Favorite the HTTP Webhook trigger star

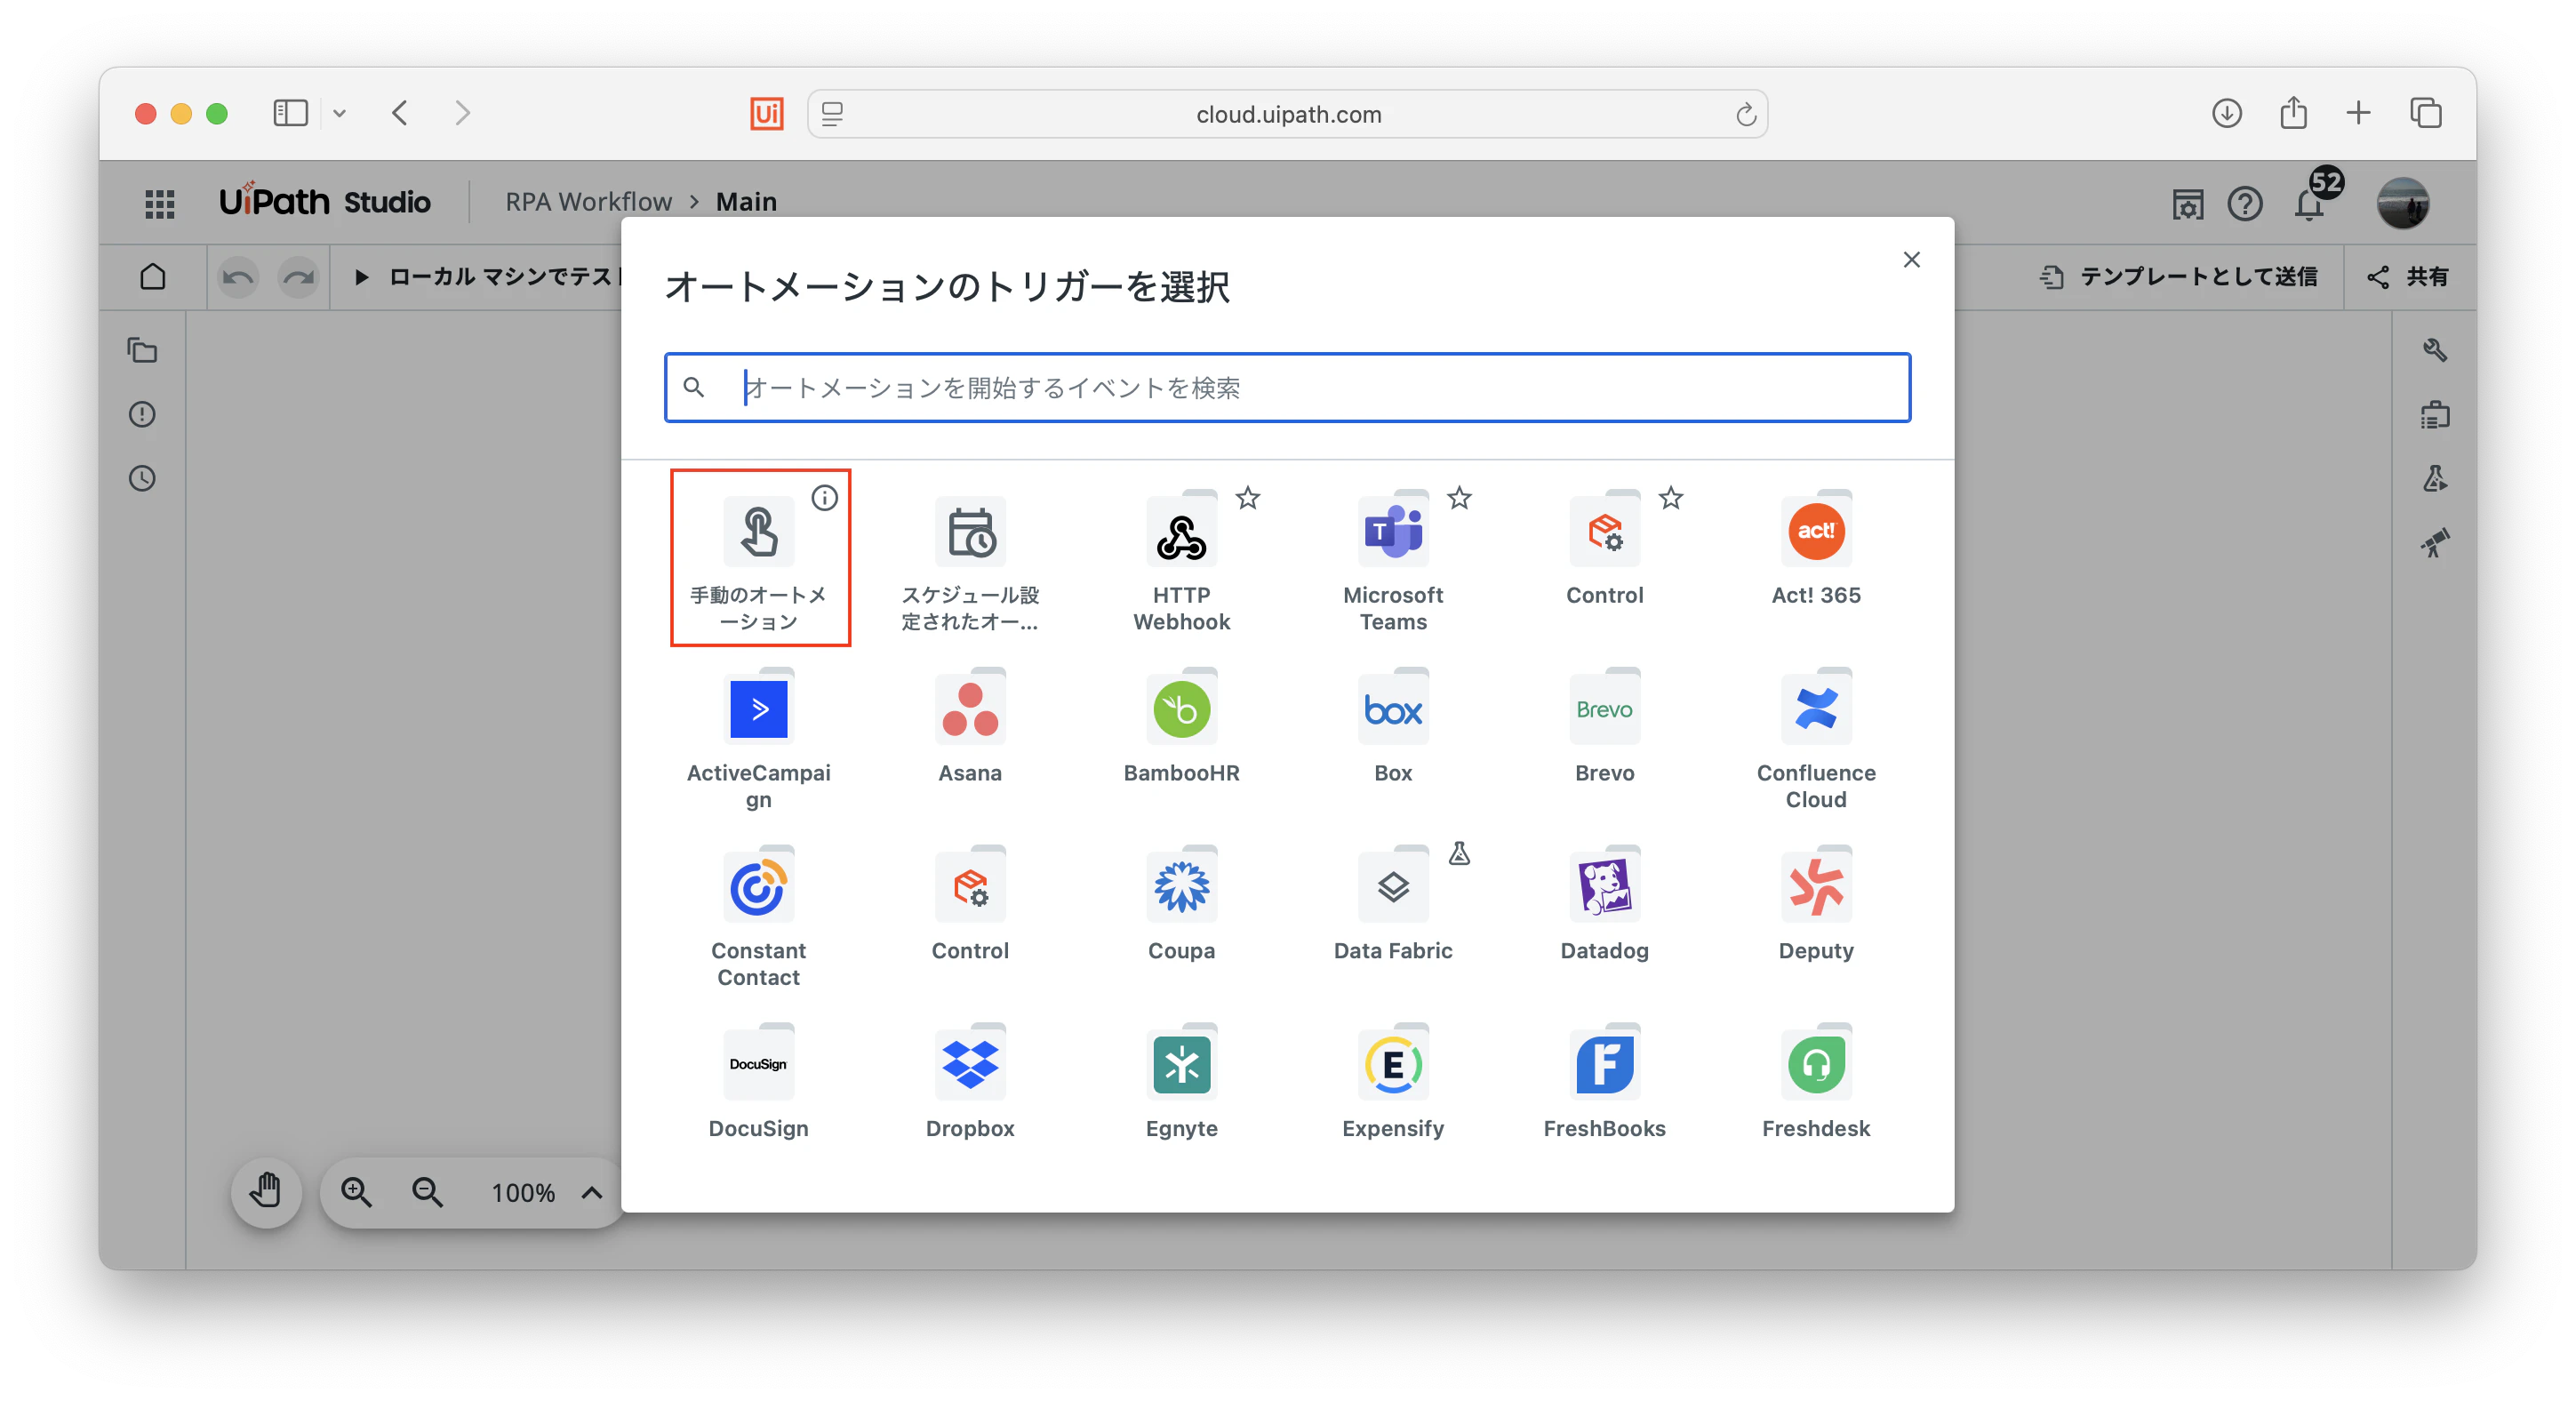coord(1248,497)
